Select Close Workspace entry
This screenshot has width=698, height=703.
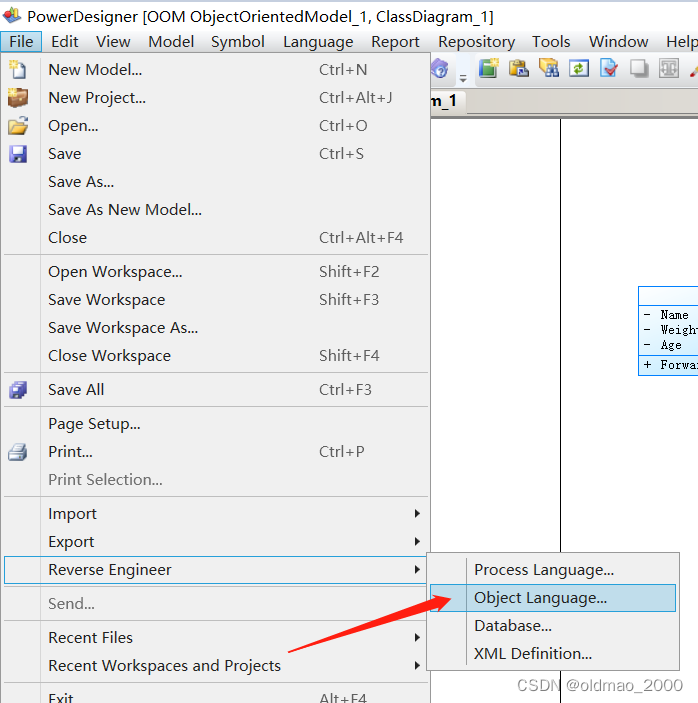point(215,356)
